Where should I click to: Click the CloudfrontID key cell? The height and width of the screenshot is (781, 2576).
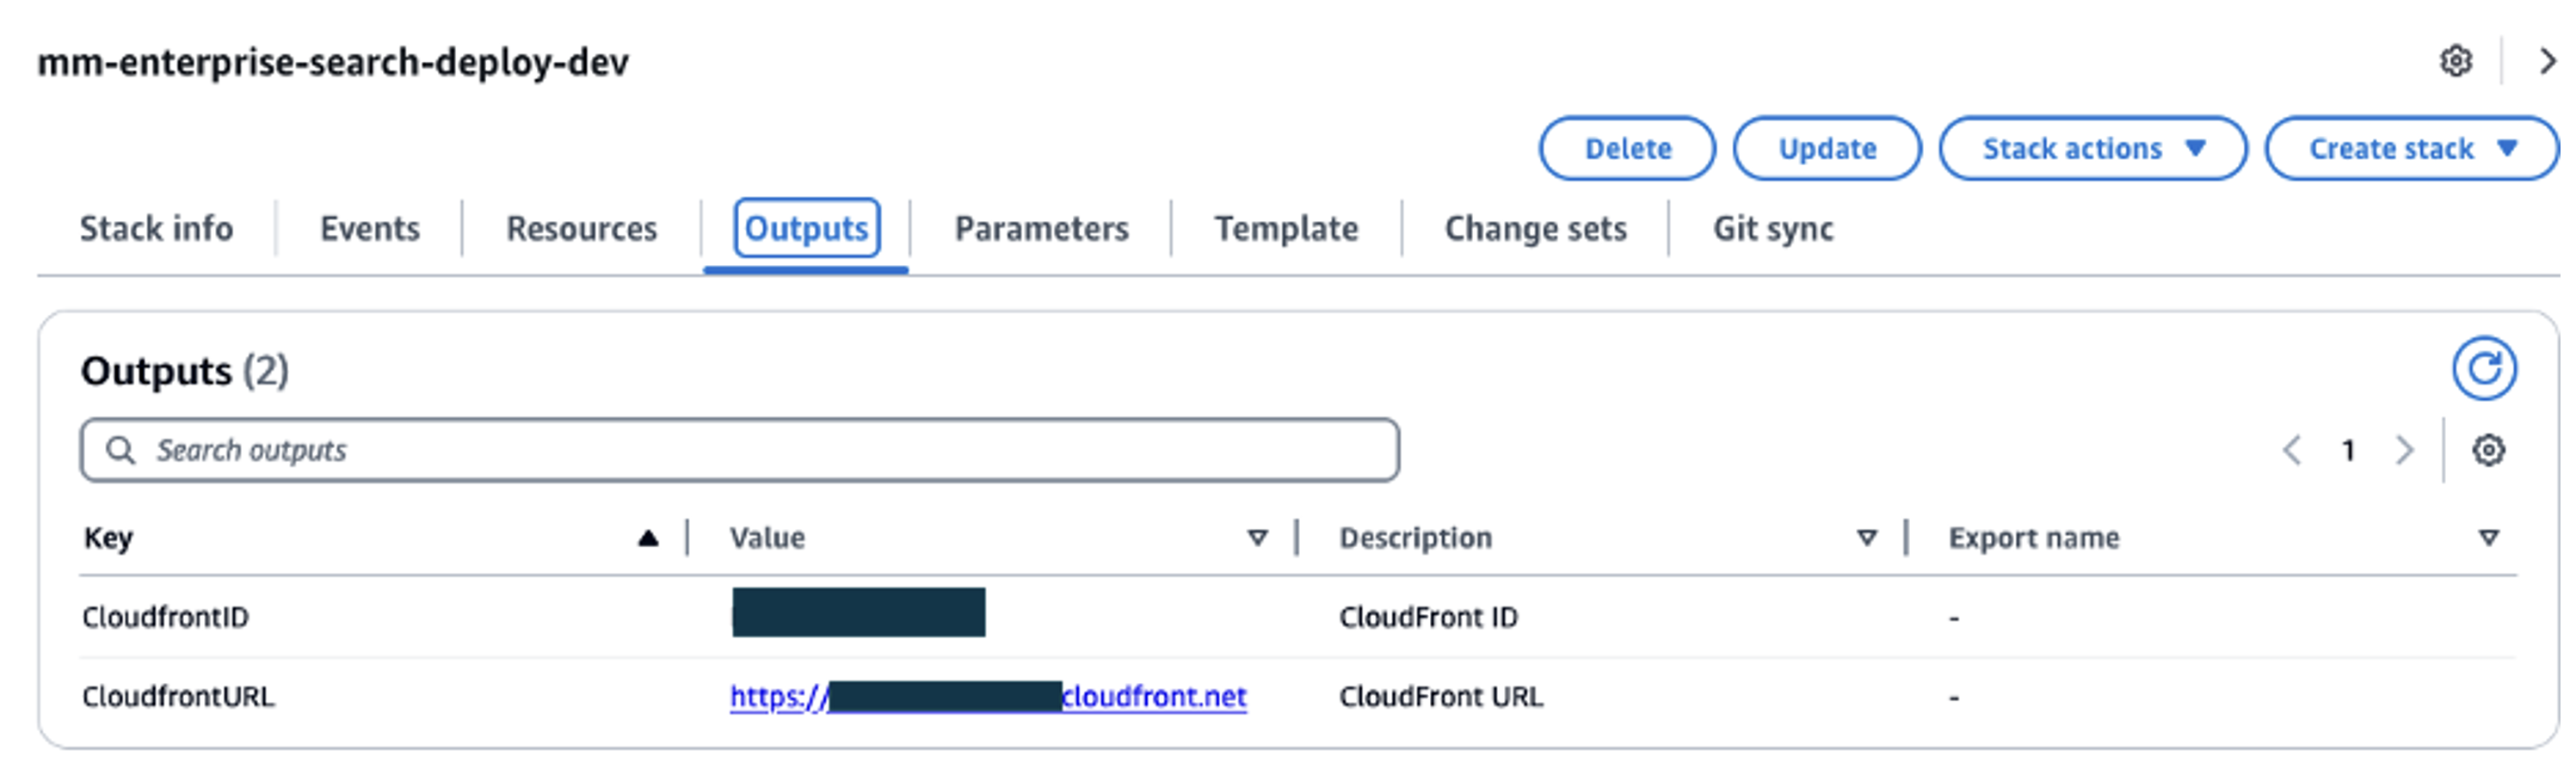[x=165, y=618]
